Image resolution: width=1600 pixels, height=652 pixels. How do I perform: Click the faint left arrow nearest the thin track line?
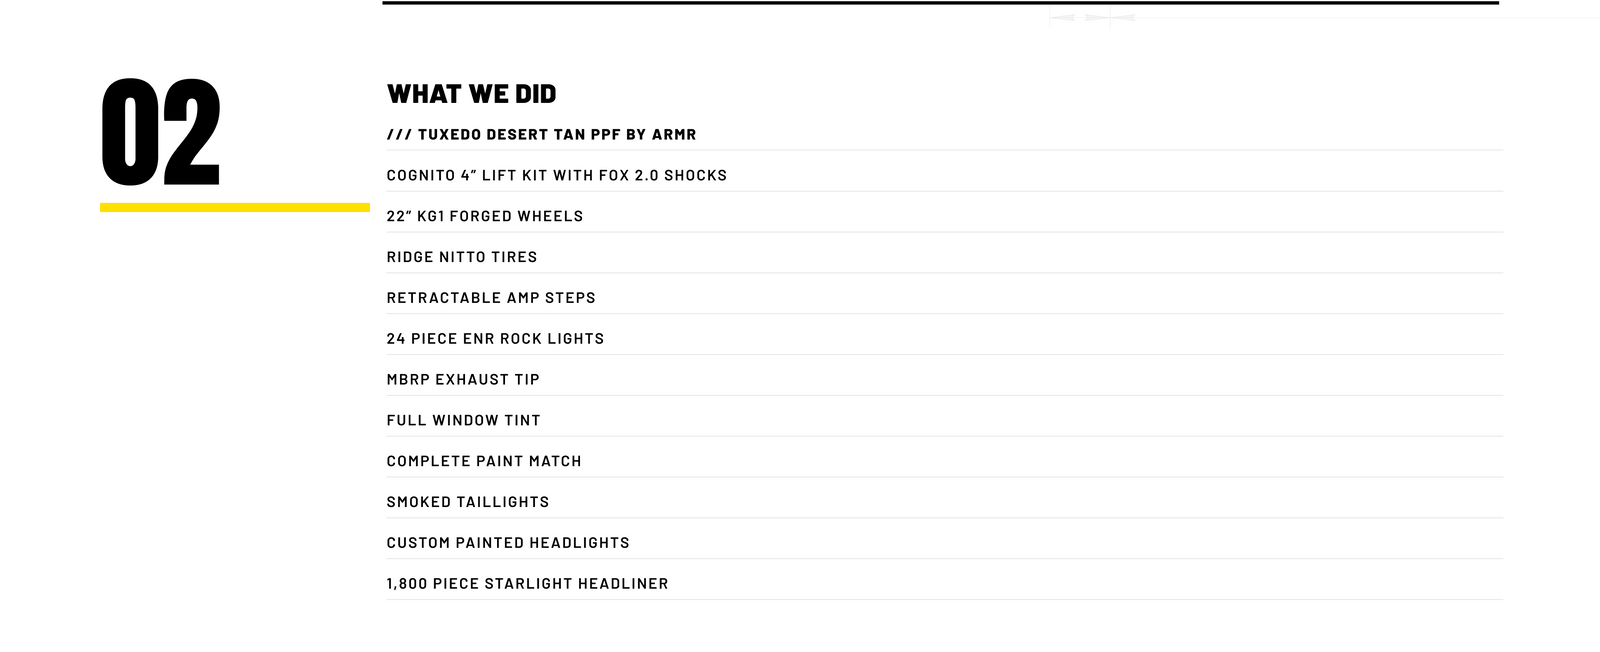click(x=1122, y=17)
